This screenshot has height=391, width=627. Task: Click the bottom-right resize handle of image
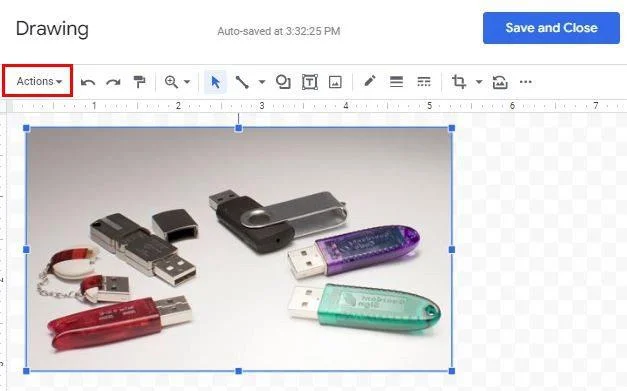click(452, 371)
